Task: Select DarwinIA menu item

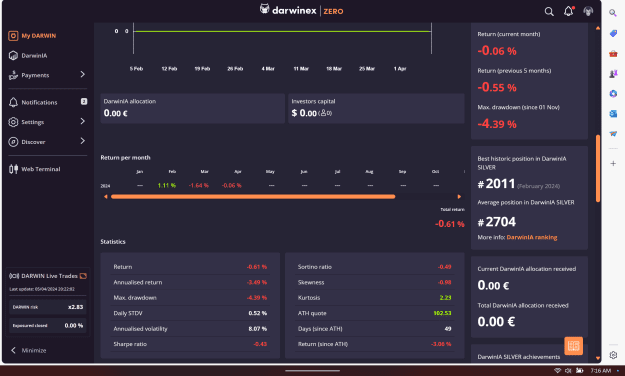Action: tap(34, 56)
